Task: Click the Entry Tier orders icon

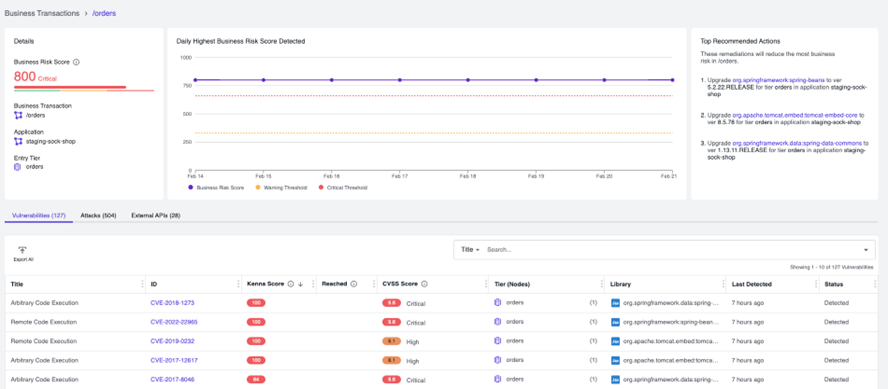Action: pos(18,166)
